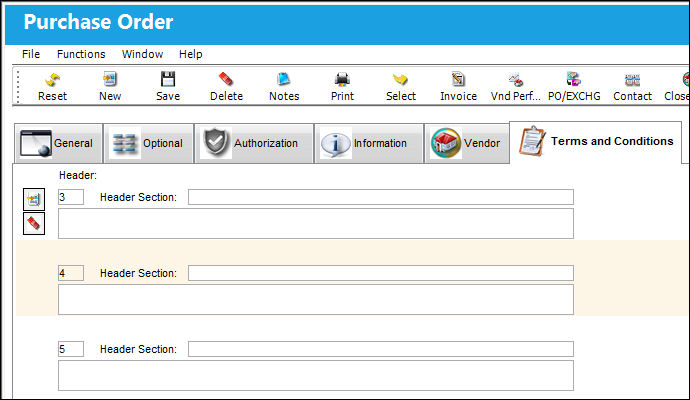Viewport: 690px width, 400px height.
Task: Open the File menu
Action: click(x=31, y=54)
